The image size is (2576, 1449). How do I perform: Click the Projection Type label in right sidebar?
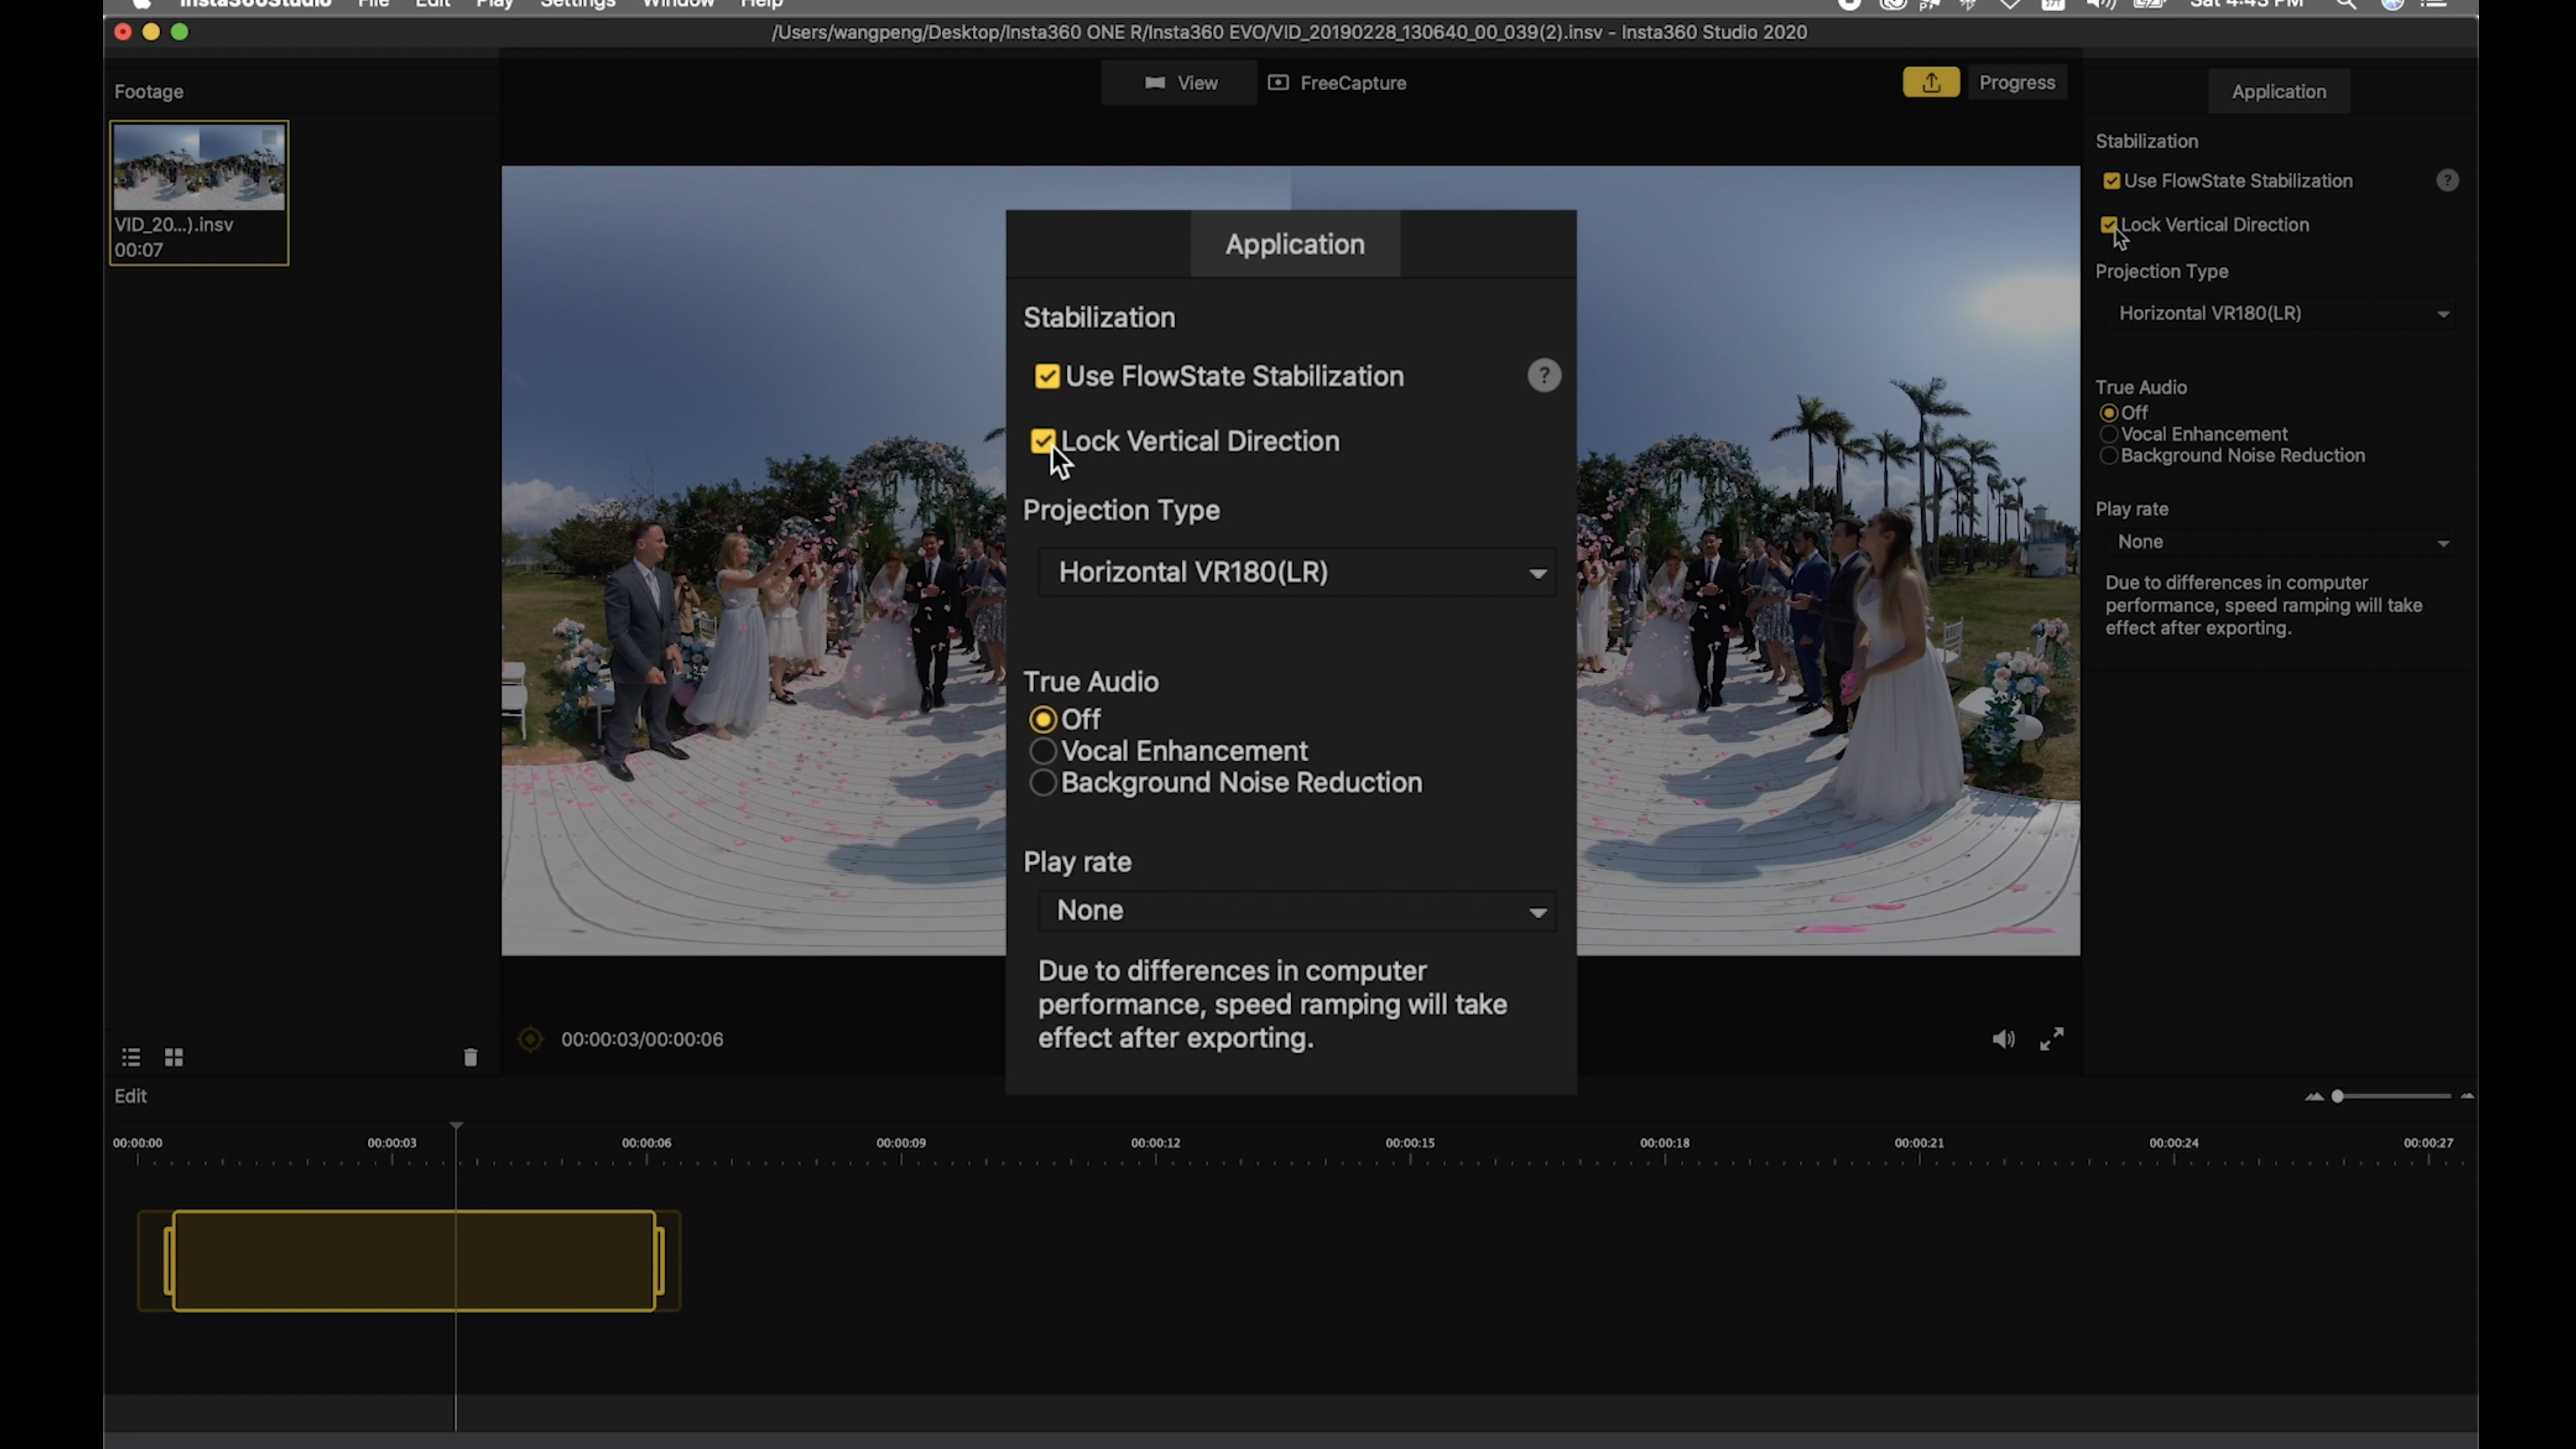tap(2161, 271)
